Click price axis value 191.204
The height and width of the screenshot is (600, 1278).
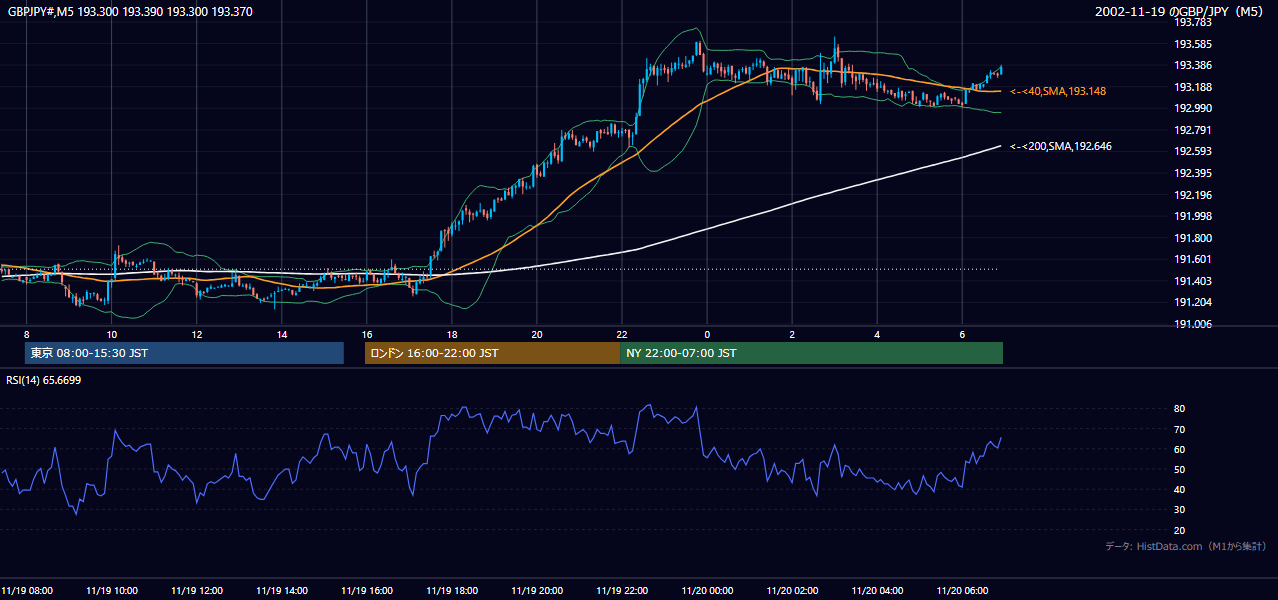click(x=1192, y=302)
